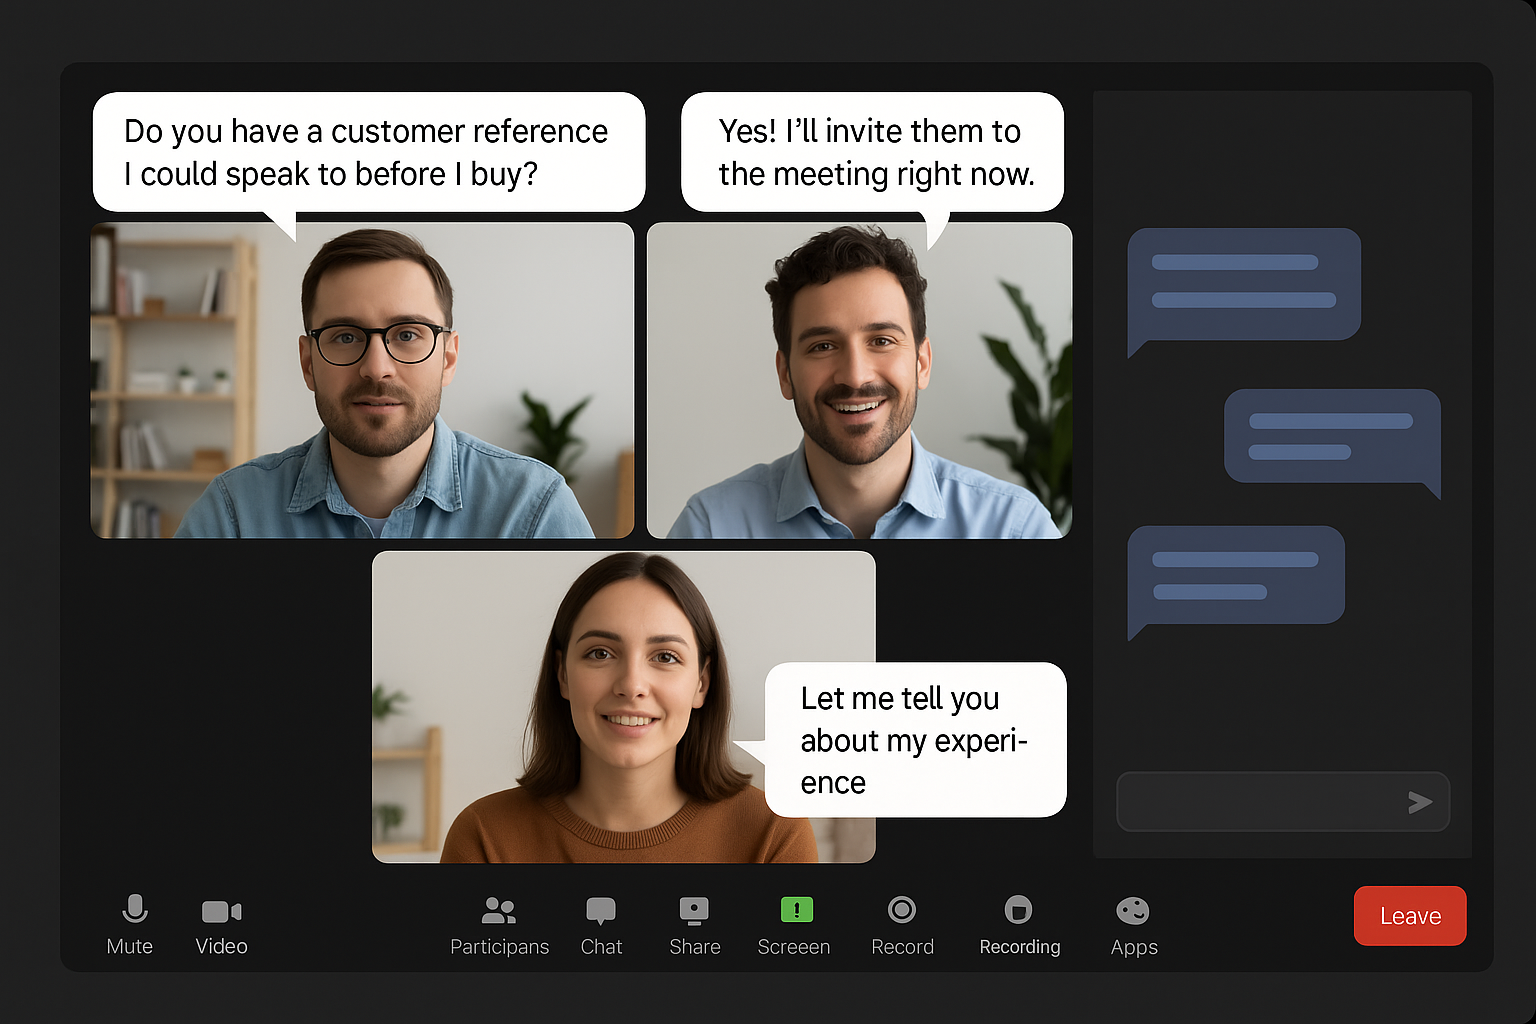Select video tile of smiling curly-haired man
This screenshot has width=1536, height=1024.
(x=859, y=380)
